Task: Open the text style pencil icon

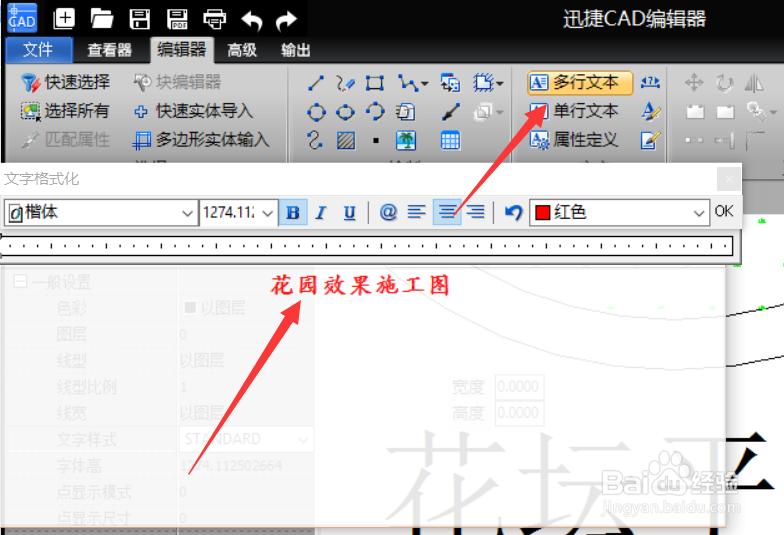Action: [650, 112]
